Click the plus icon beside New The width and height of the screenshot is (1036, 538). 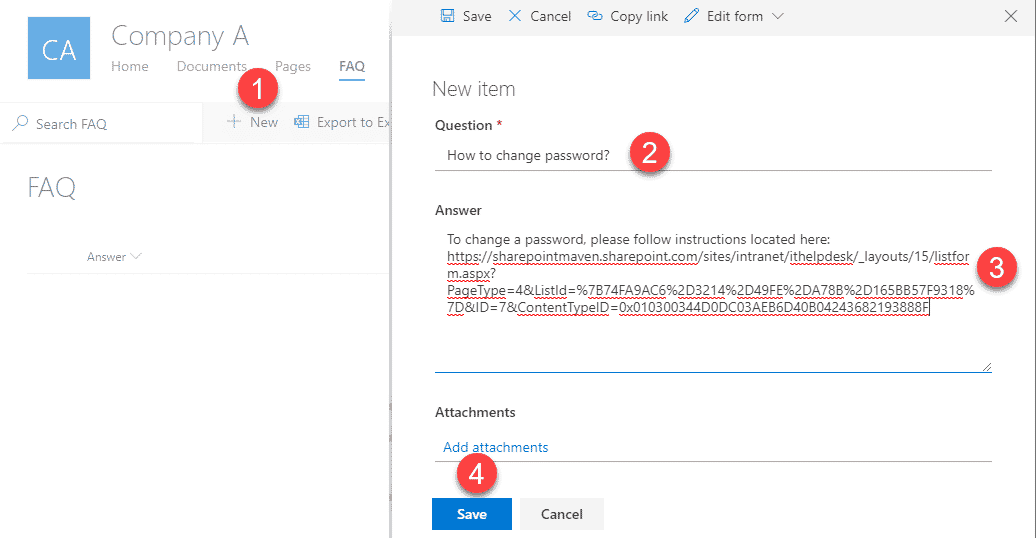(x=233, y=122)
